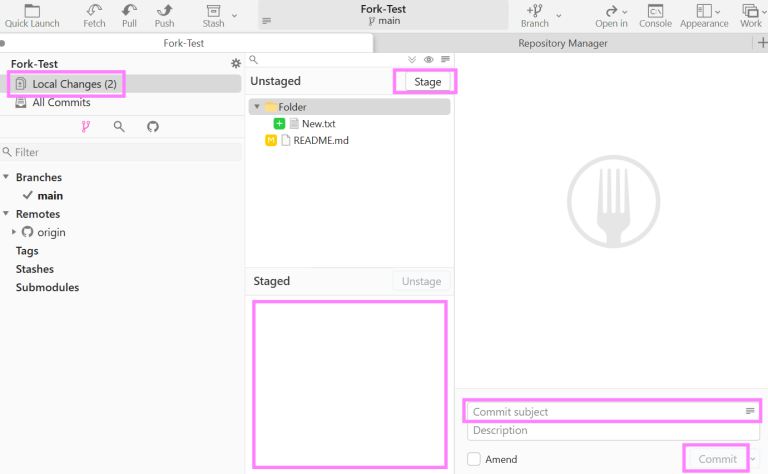Select the Submodules section
Viewport: 768px width, 474px height.
[47, 287]
